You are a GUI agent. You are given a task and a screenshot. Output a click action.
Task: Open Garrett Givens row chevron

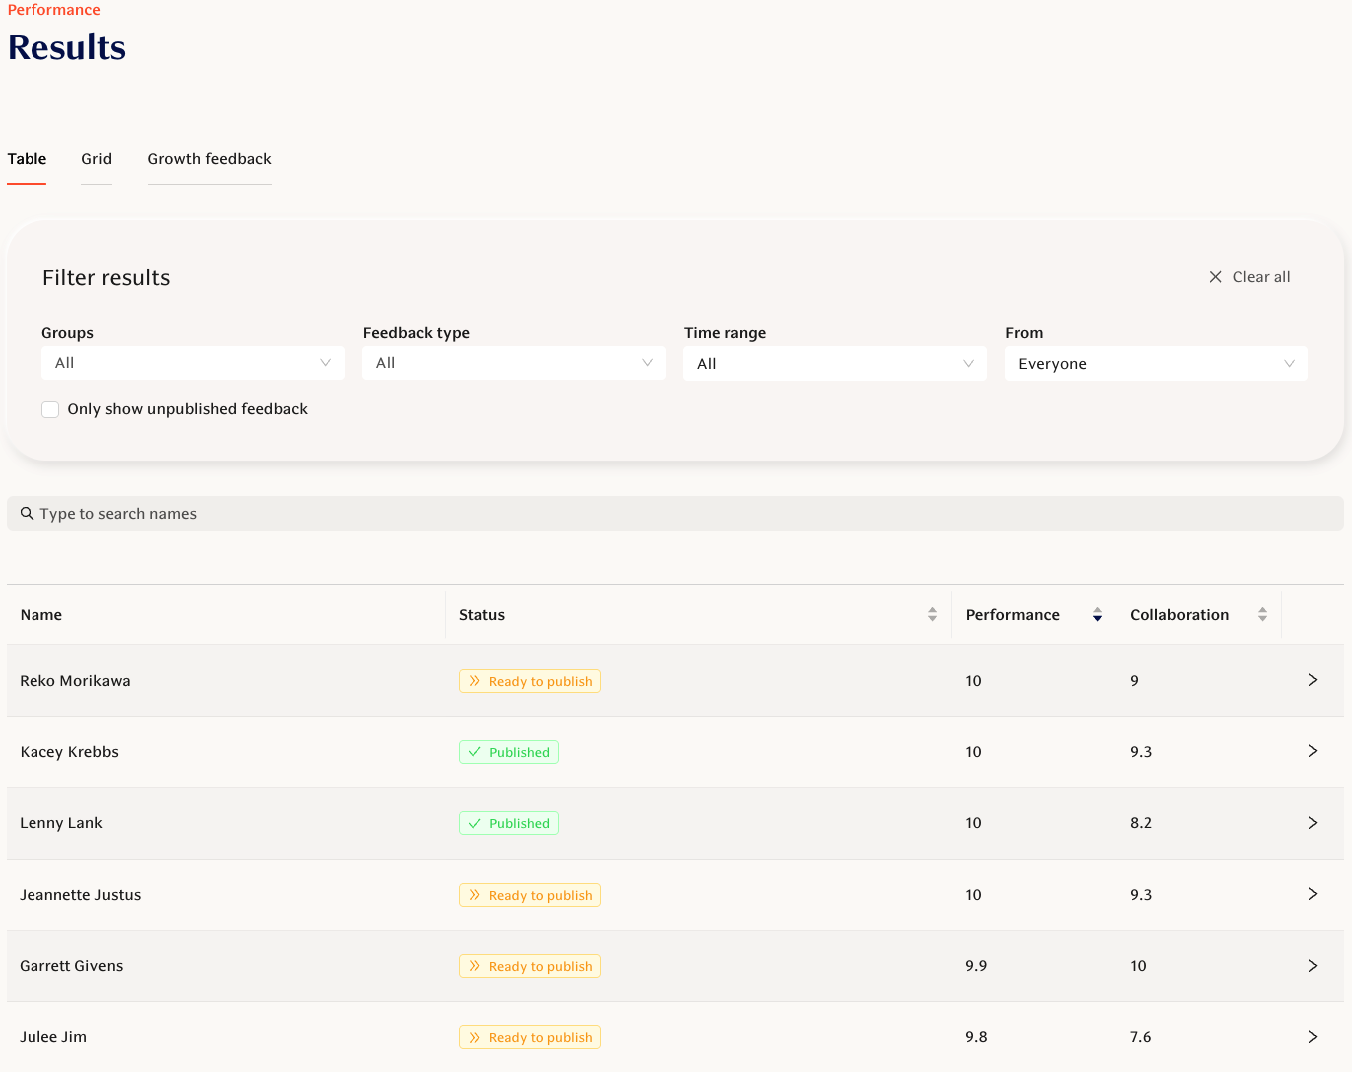point(1312,966)
